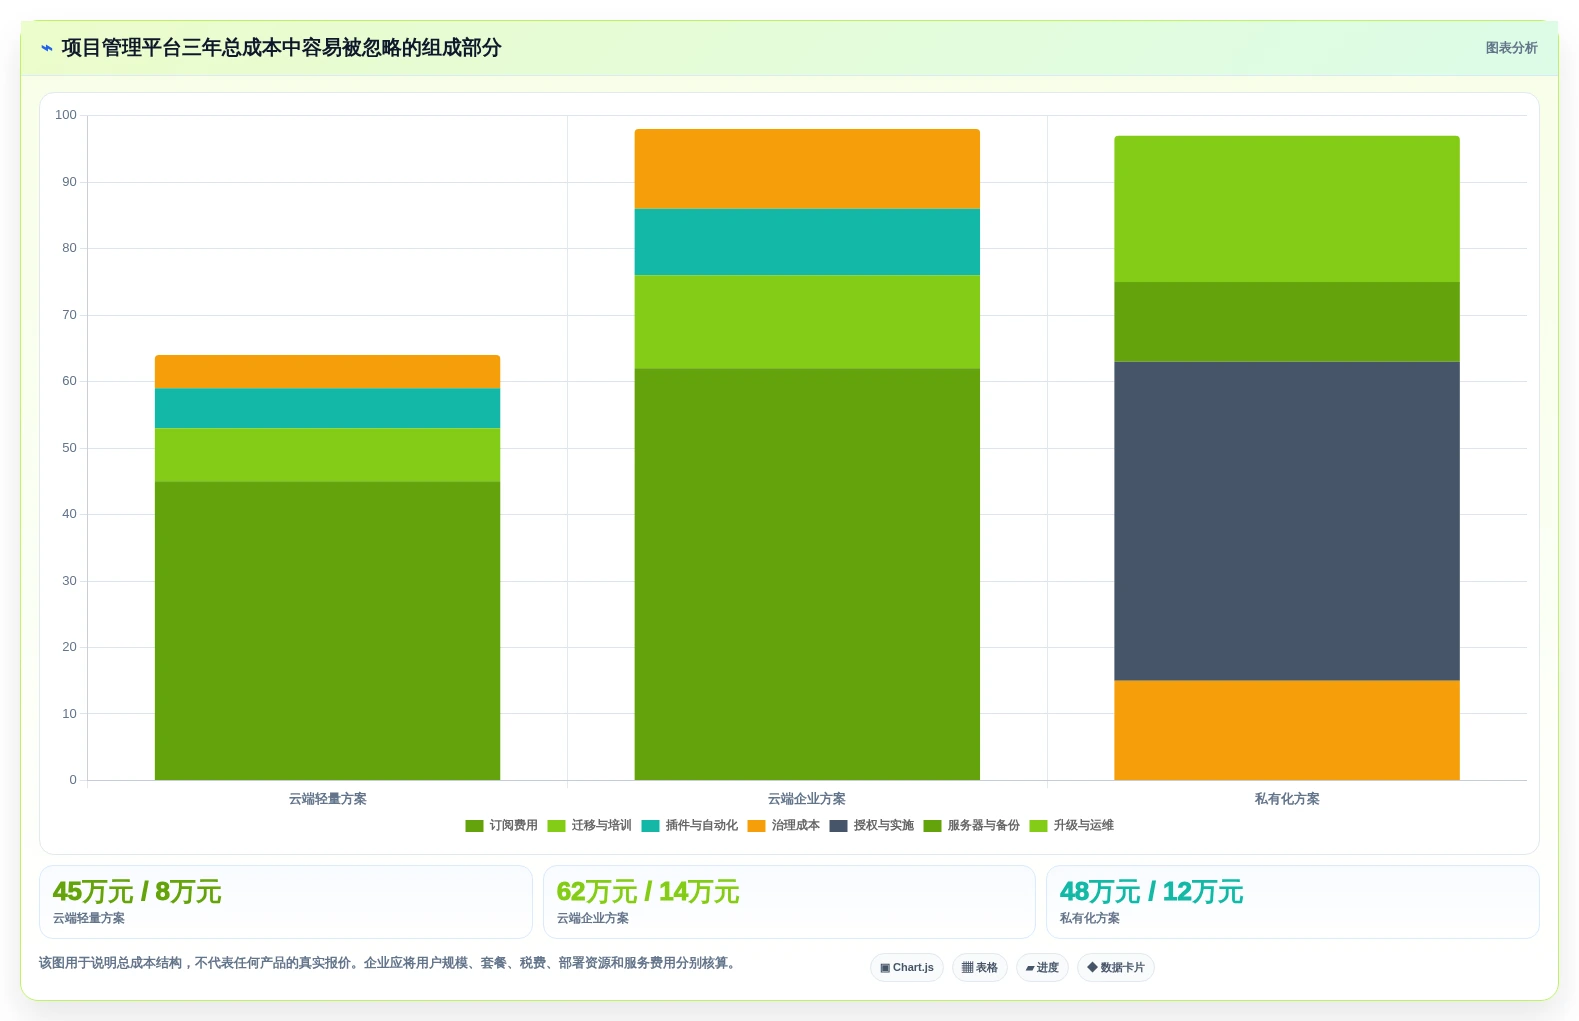
Task: Click the light green top segment of 私有化方案 bar
Action: 1287,209
